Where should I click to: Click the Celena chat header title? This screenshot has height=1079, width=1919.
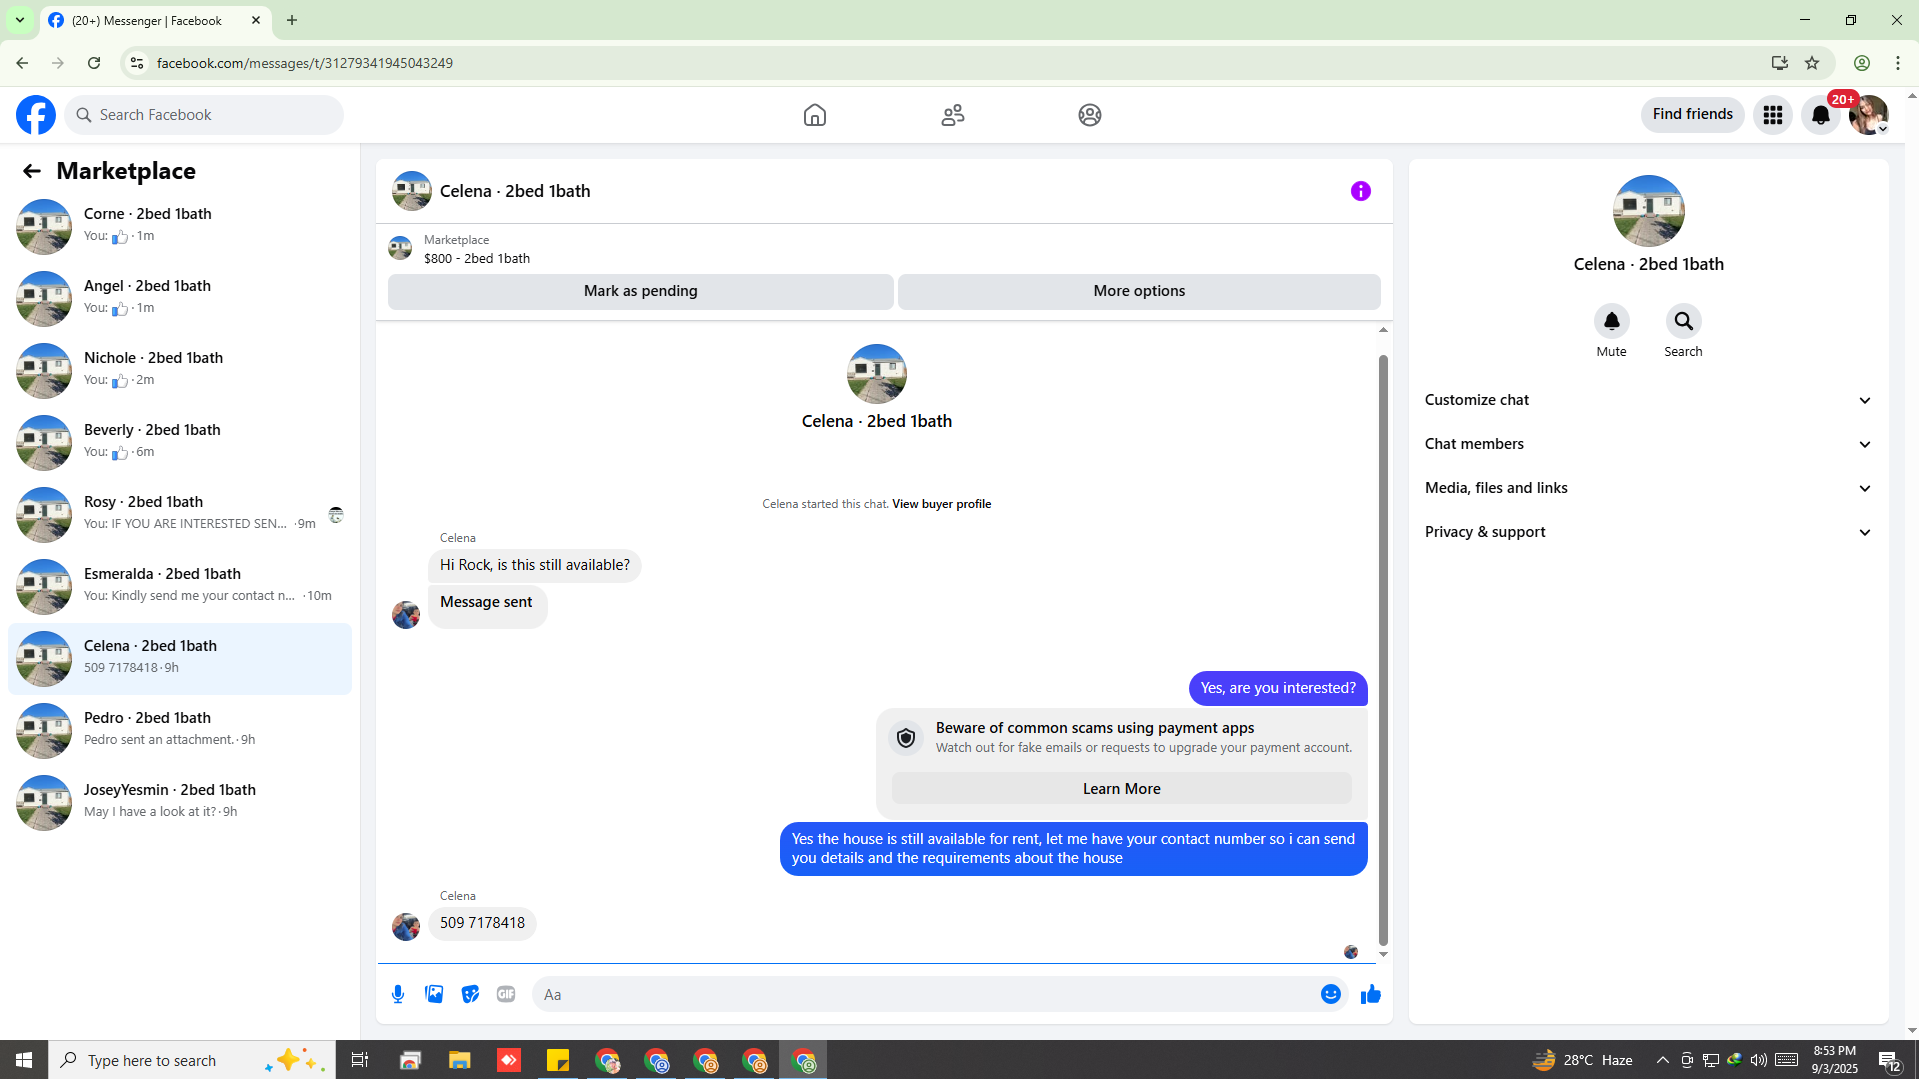[x=515, y=191]
